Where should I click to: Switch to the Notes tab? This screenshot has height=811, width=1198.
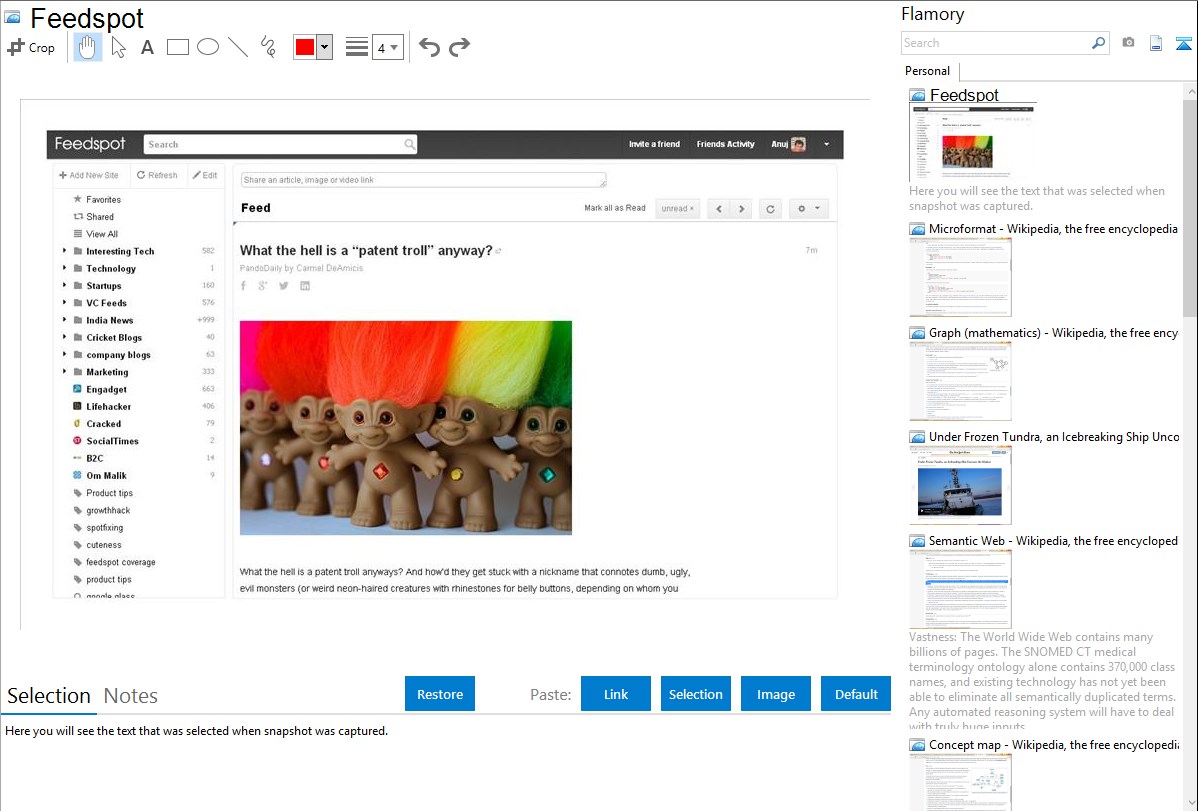(131, 696)
